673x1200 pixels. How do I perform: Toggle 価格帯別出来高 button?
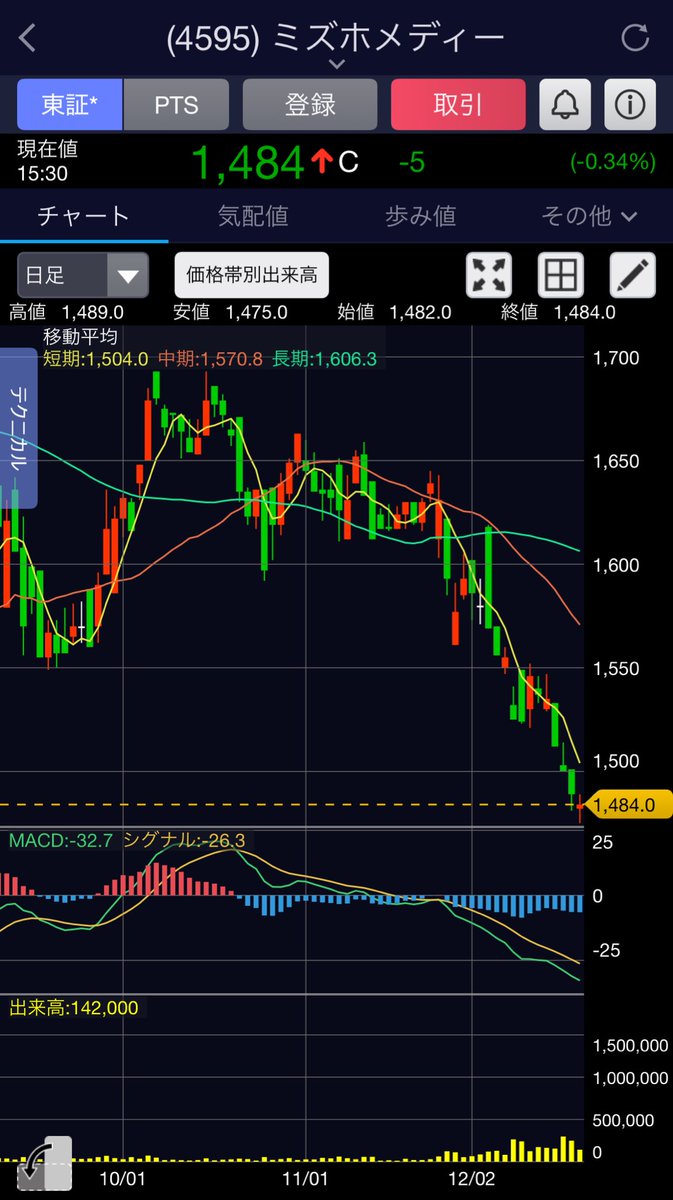pos(252,274)
